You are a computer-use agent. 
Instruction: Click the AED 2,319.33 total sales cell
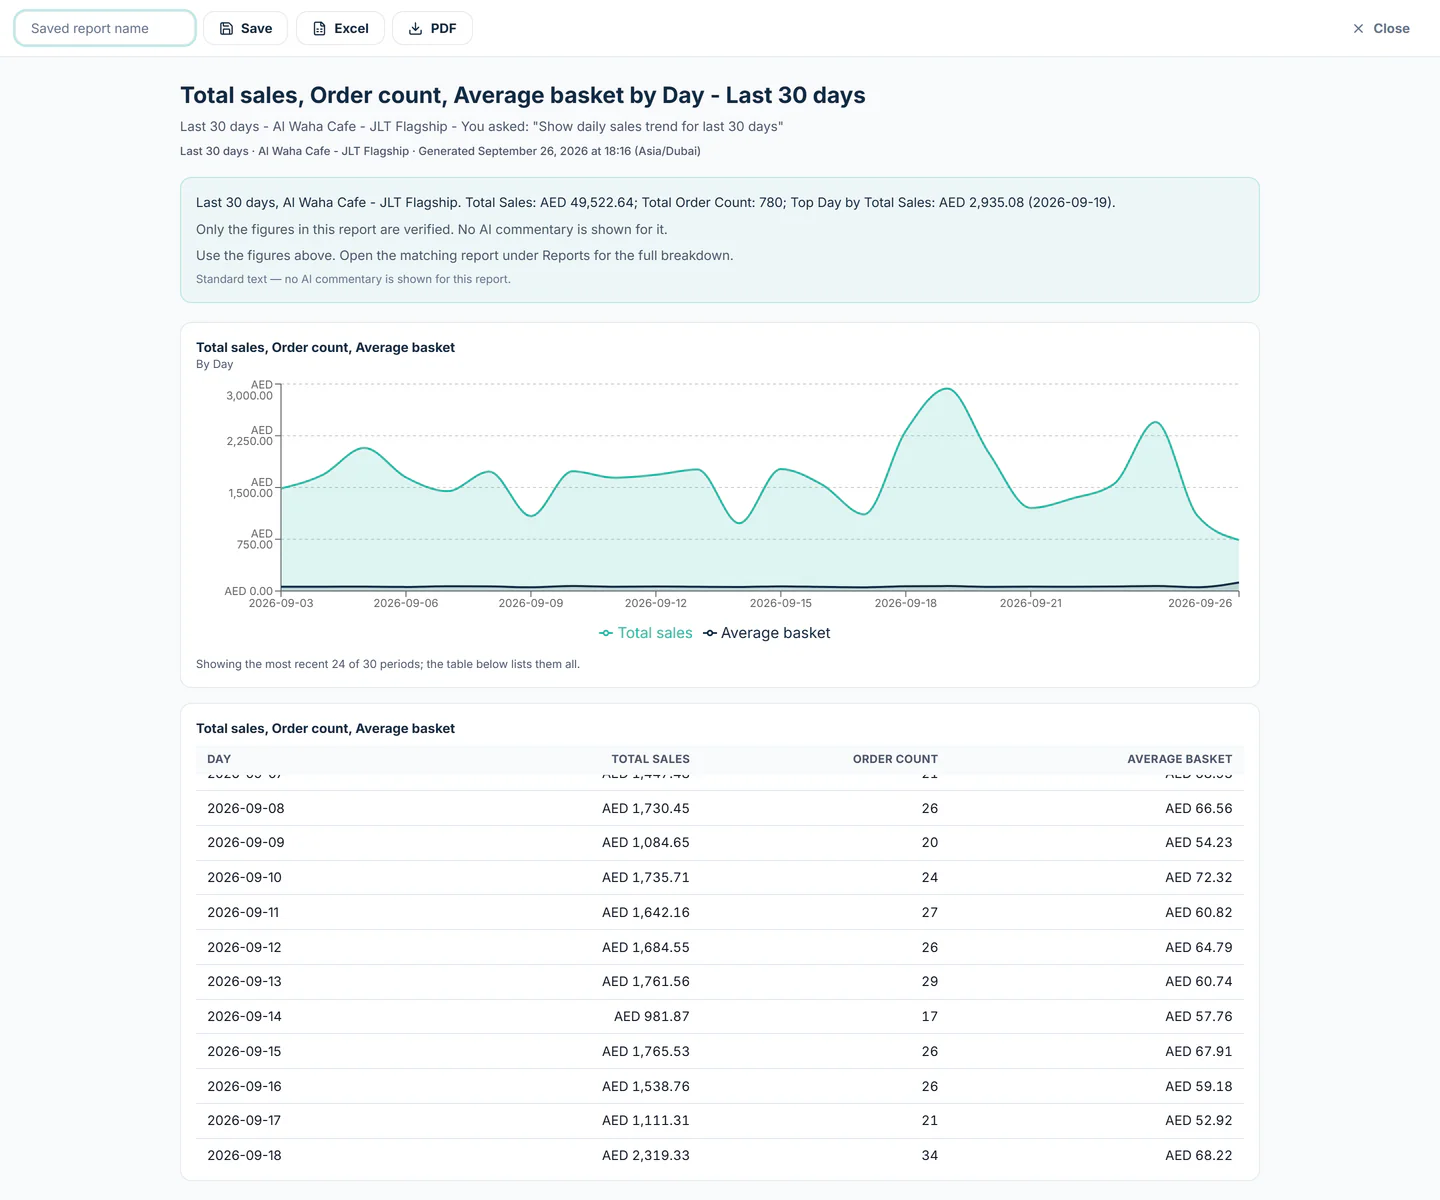coord(646,1155)
